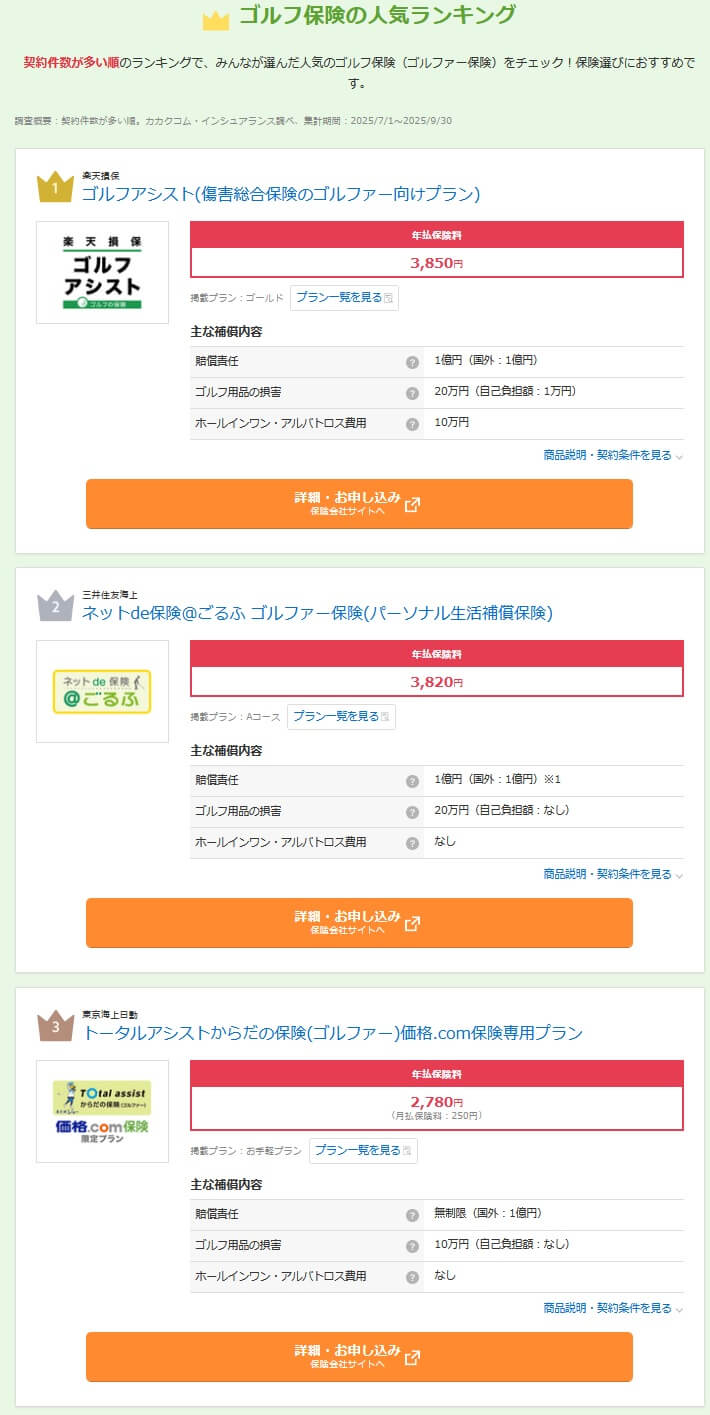The width and height of the screenshot is (710, 1415).
Task: Click the 楽天損保 ゴルフアシスト logo thumbnail
Action: [103, 272]
